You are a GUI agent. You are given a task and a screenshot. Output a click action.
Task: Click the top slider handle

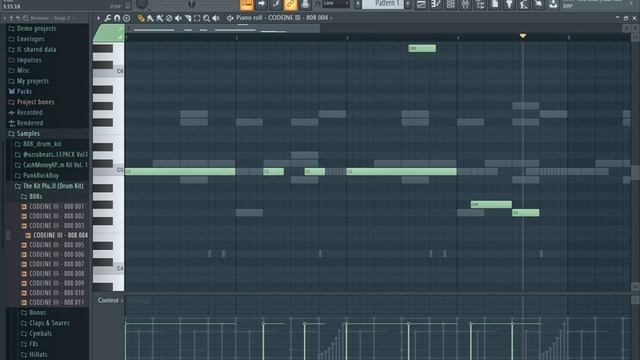point(191,4)
